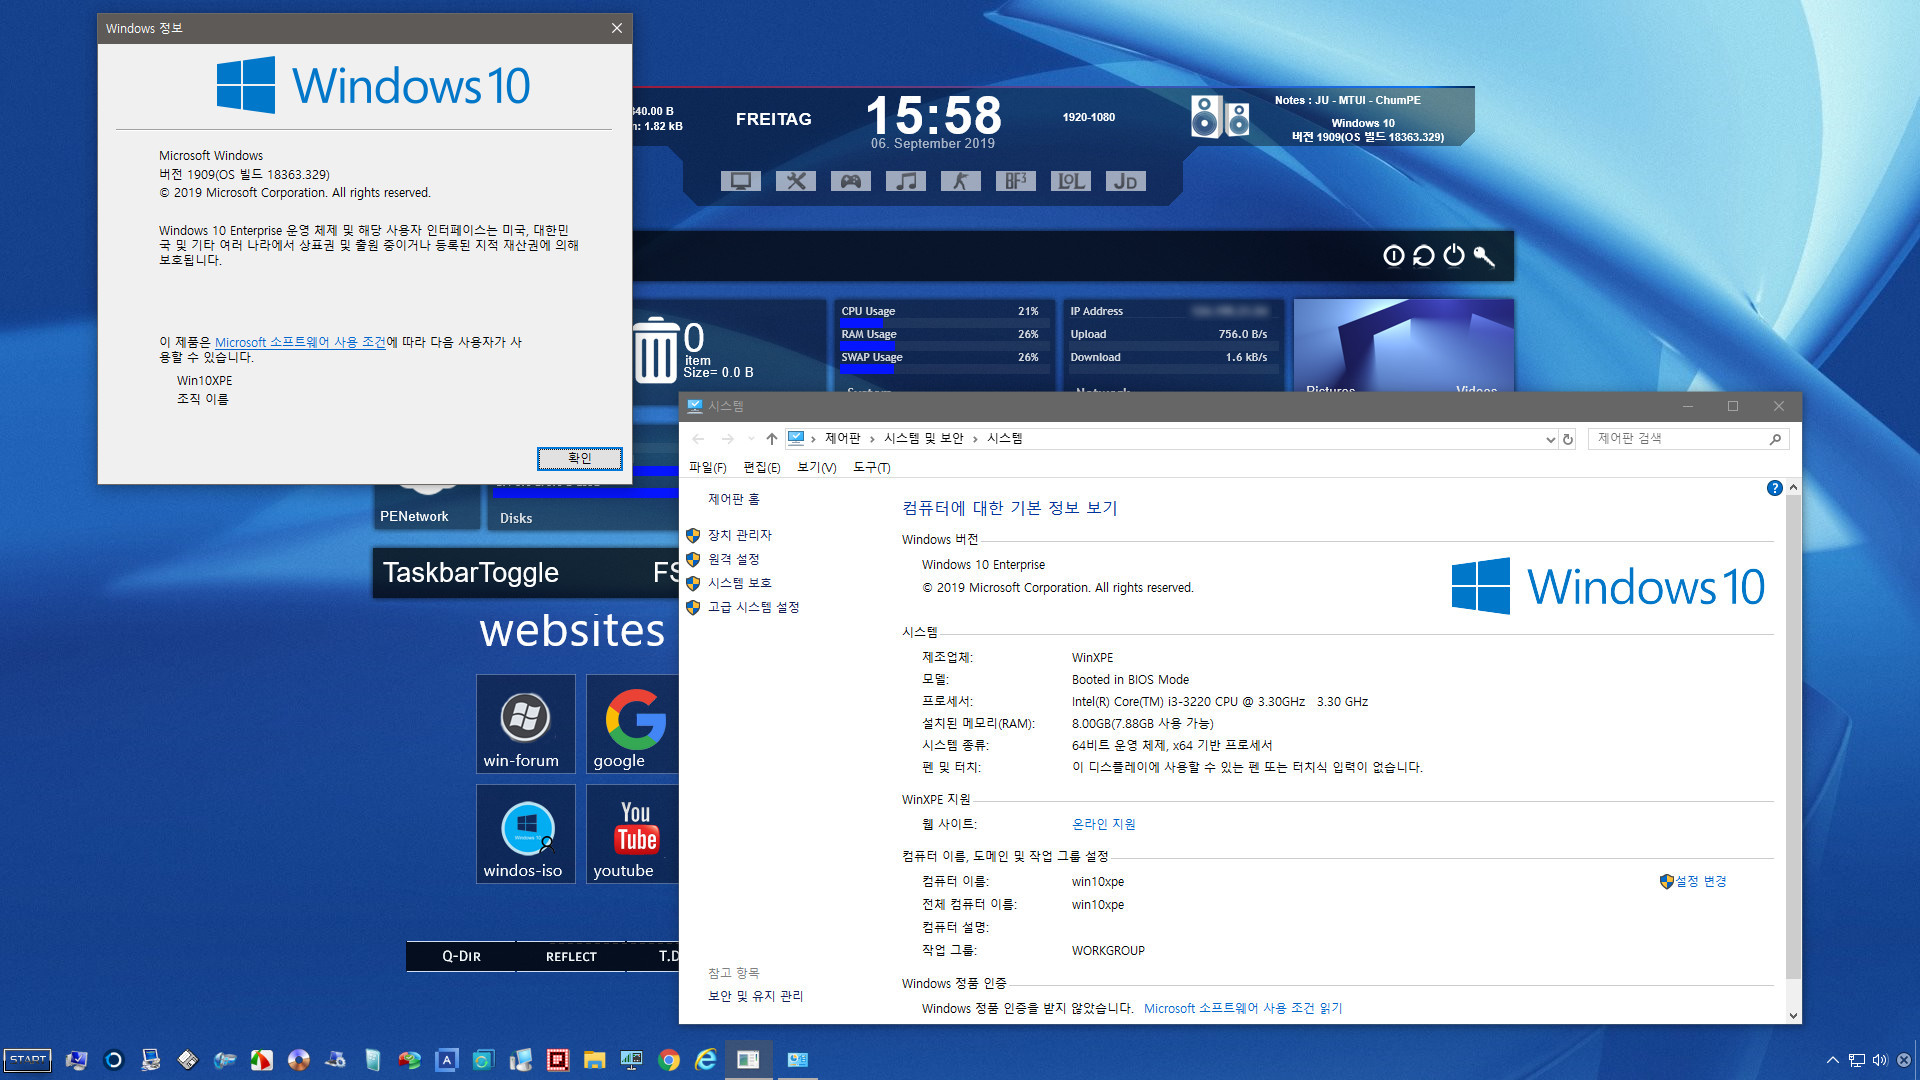Click 확인 button in Windows 정보 dialog
1920x1080 pixels.
tap(580, 458)
